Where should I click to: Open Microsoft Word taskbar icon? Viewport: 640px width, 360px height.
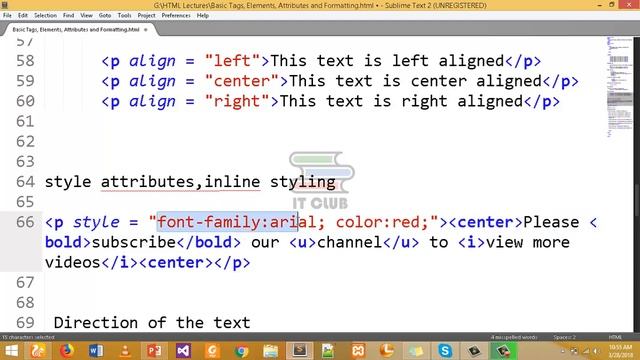(x=96, y=351)
